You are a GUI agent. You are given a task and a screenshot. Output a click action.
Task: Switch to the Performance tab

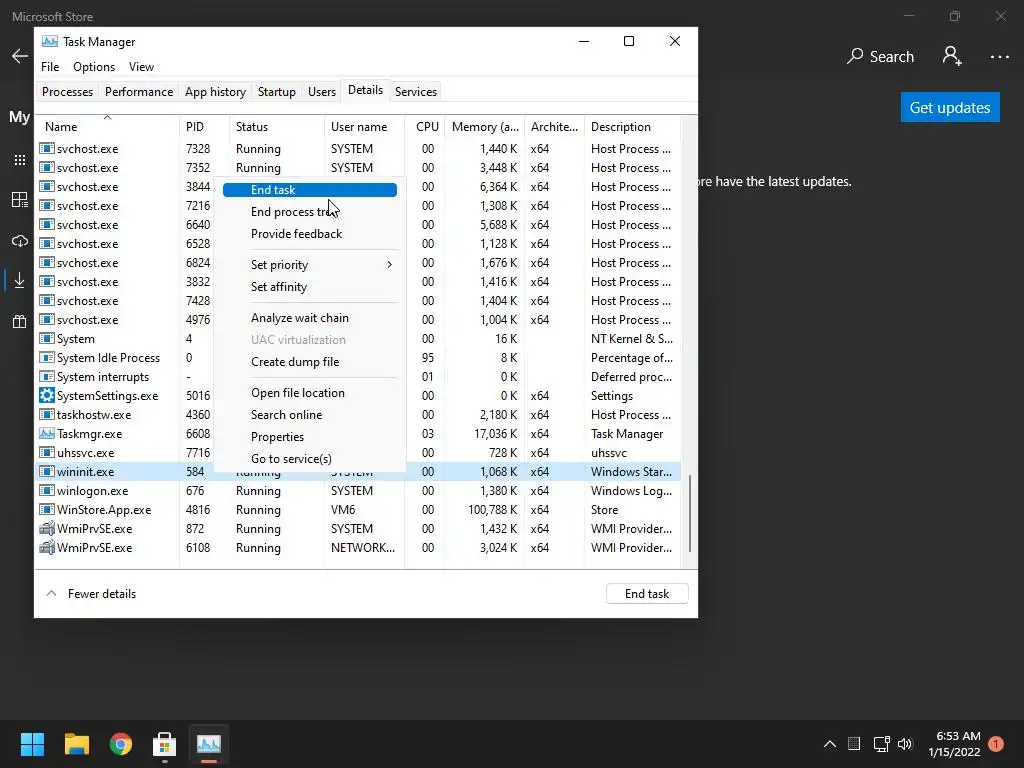[x=139, y=91]
